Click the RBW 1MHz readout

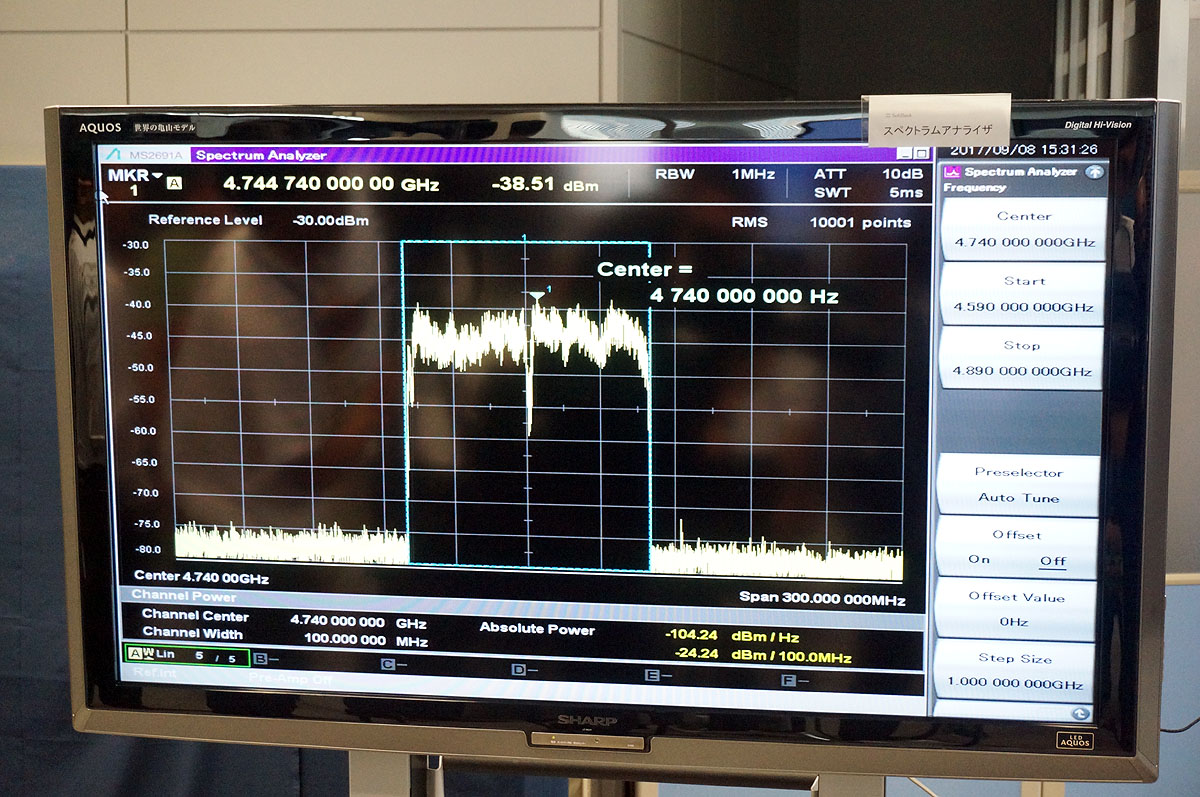click(x=716, y=174)
